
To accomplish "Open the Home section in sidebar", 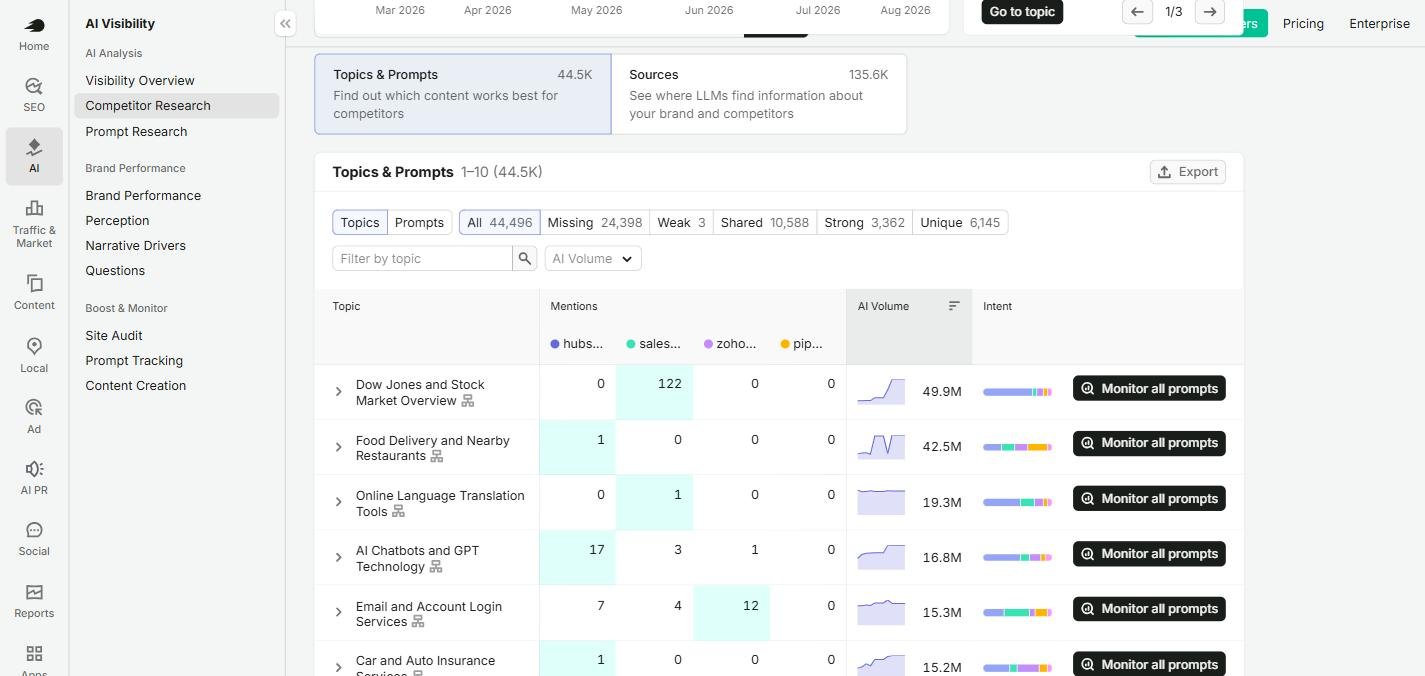I will [34, 34].
